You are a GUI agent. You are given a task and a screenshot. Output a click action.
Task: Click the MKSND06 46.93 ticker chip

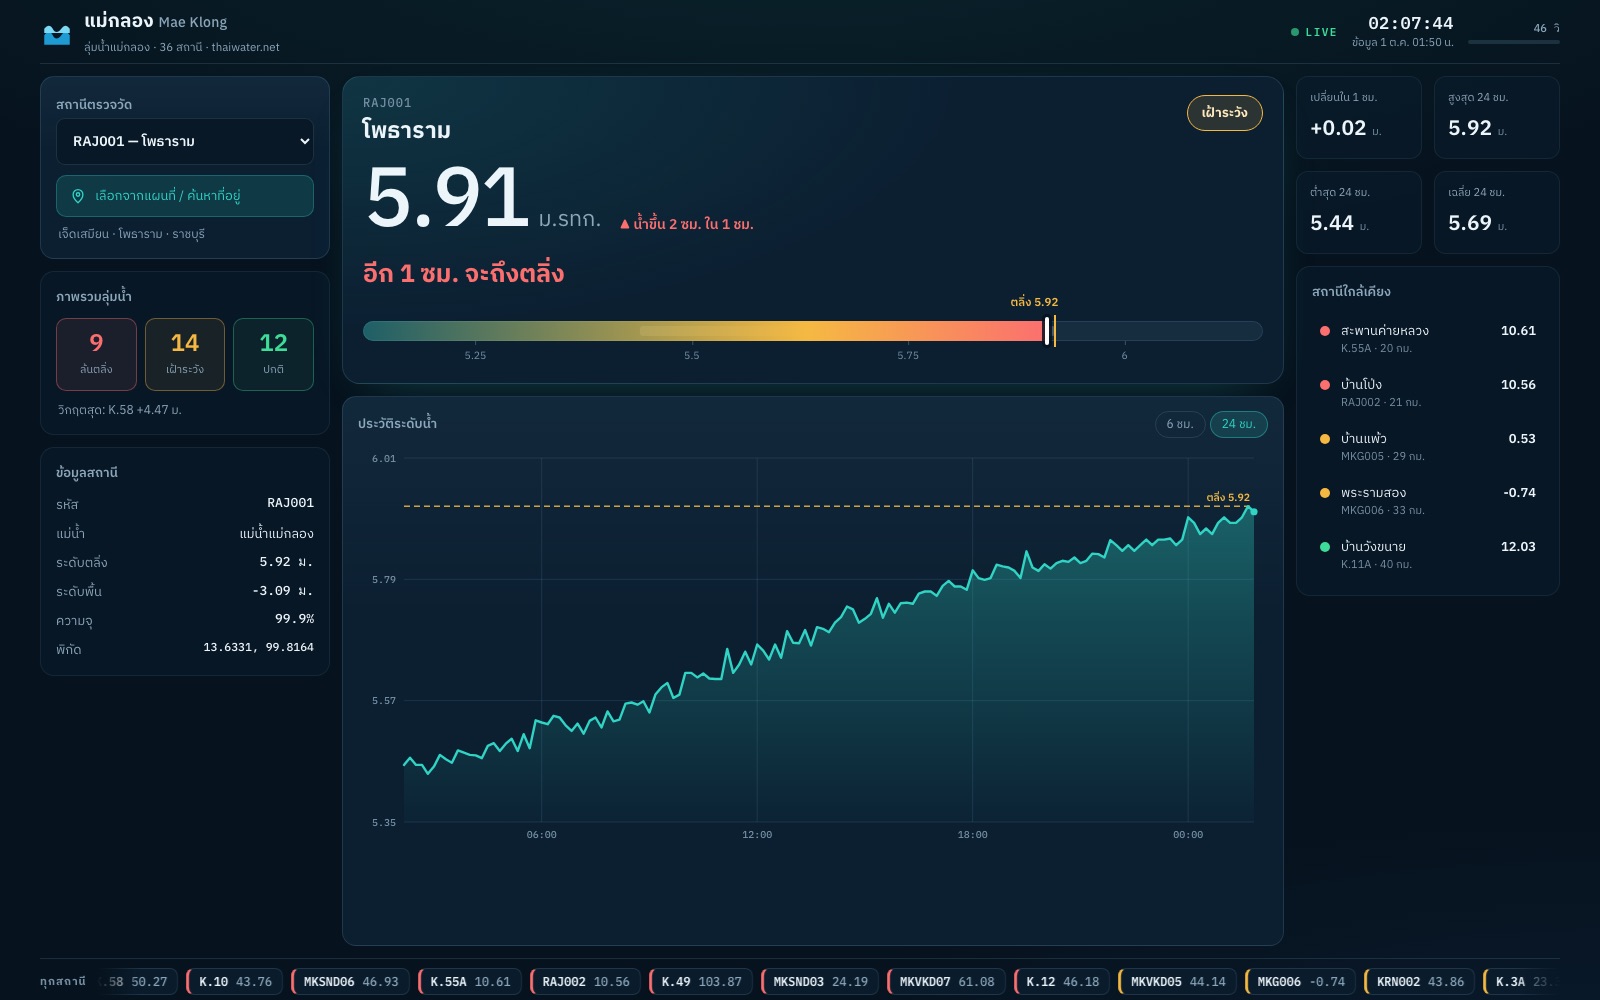point(351,982)
